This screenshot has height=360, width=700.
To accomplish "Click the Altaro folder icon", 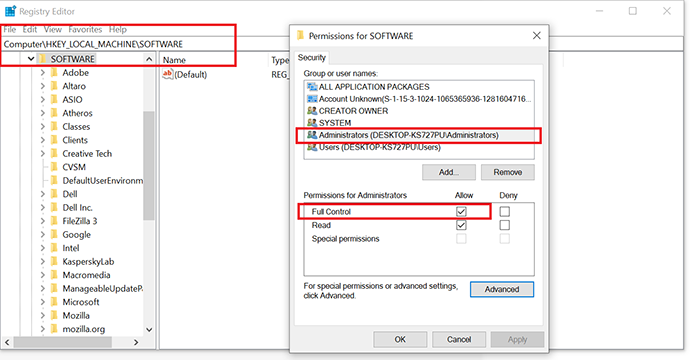I will coord(54,86).
